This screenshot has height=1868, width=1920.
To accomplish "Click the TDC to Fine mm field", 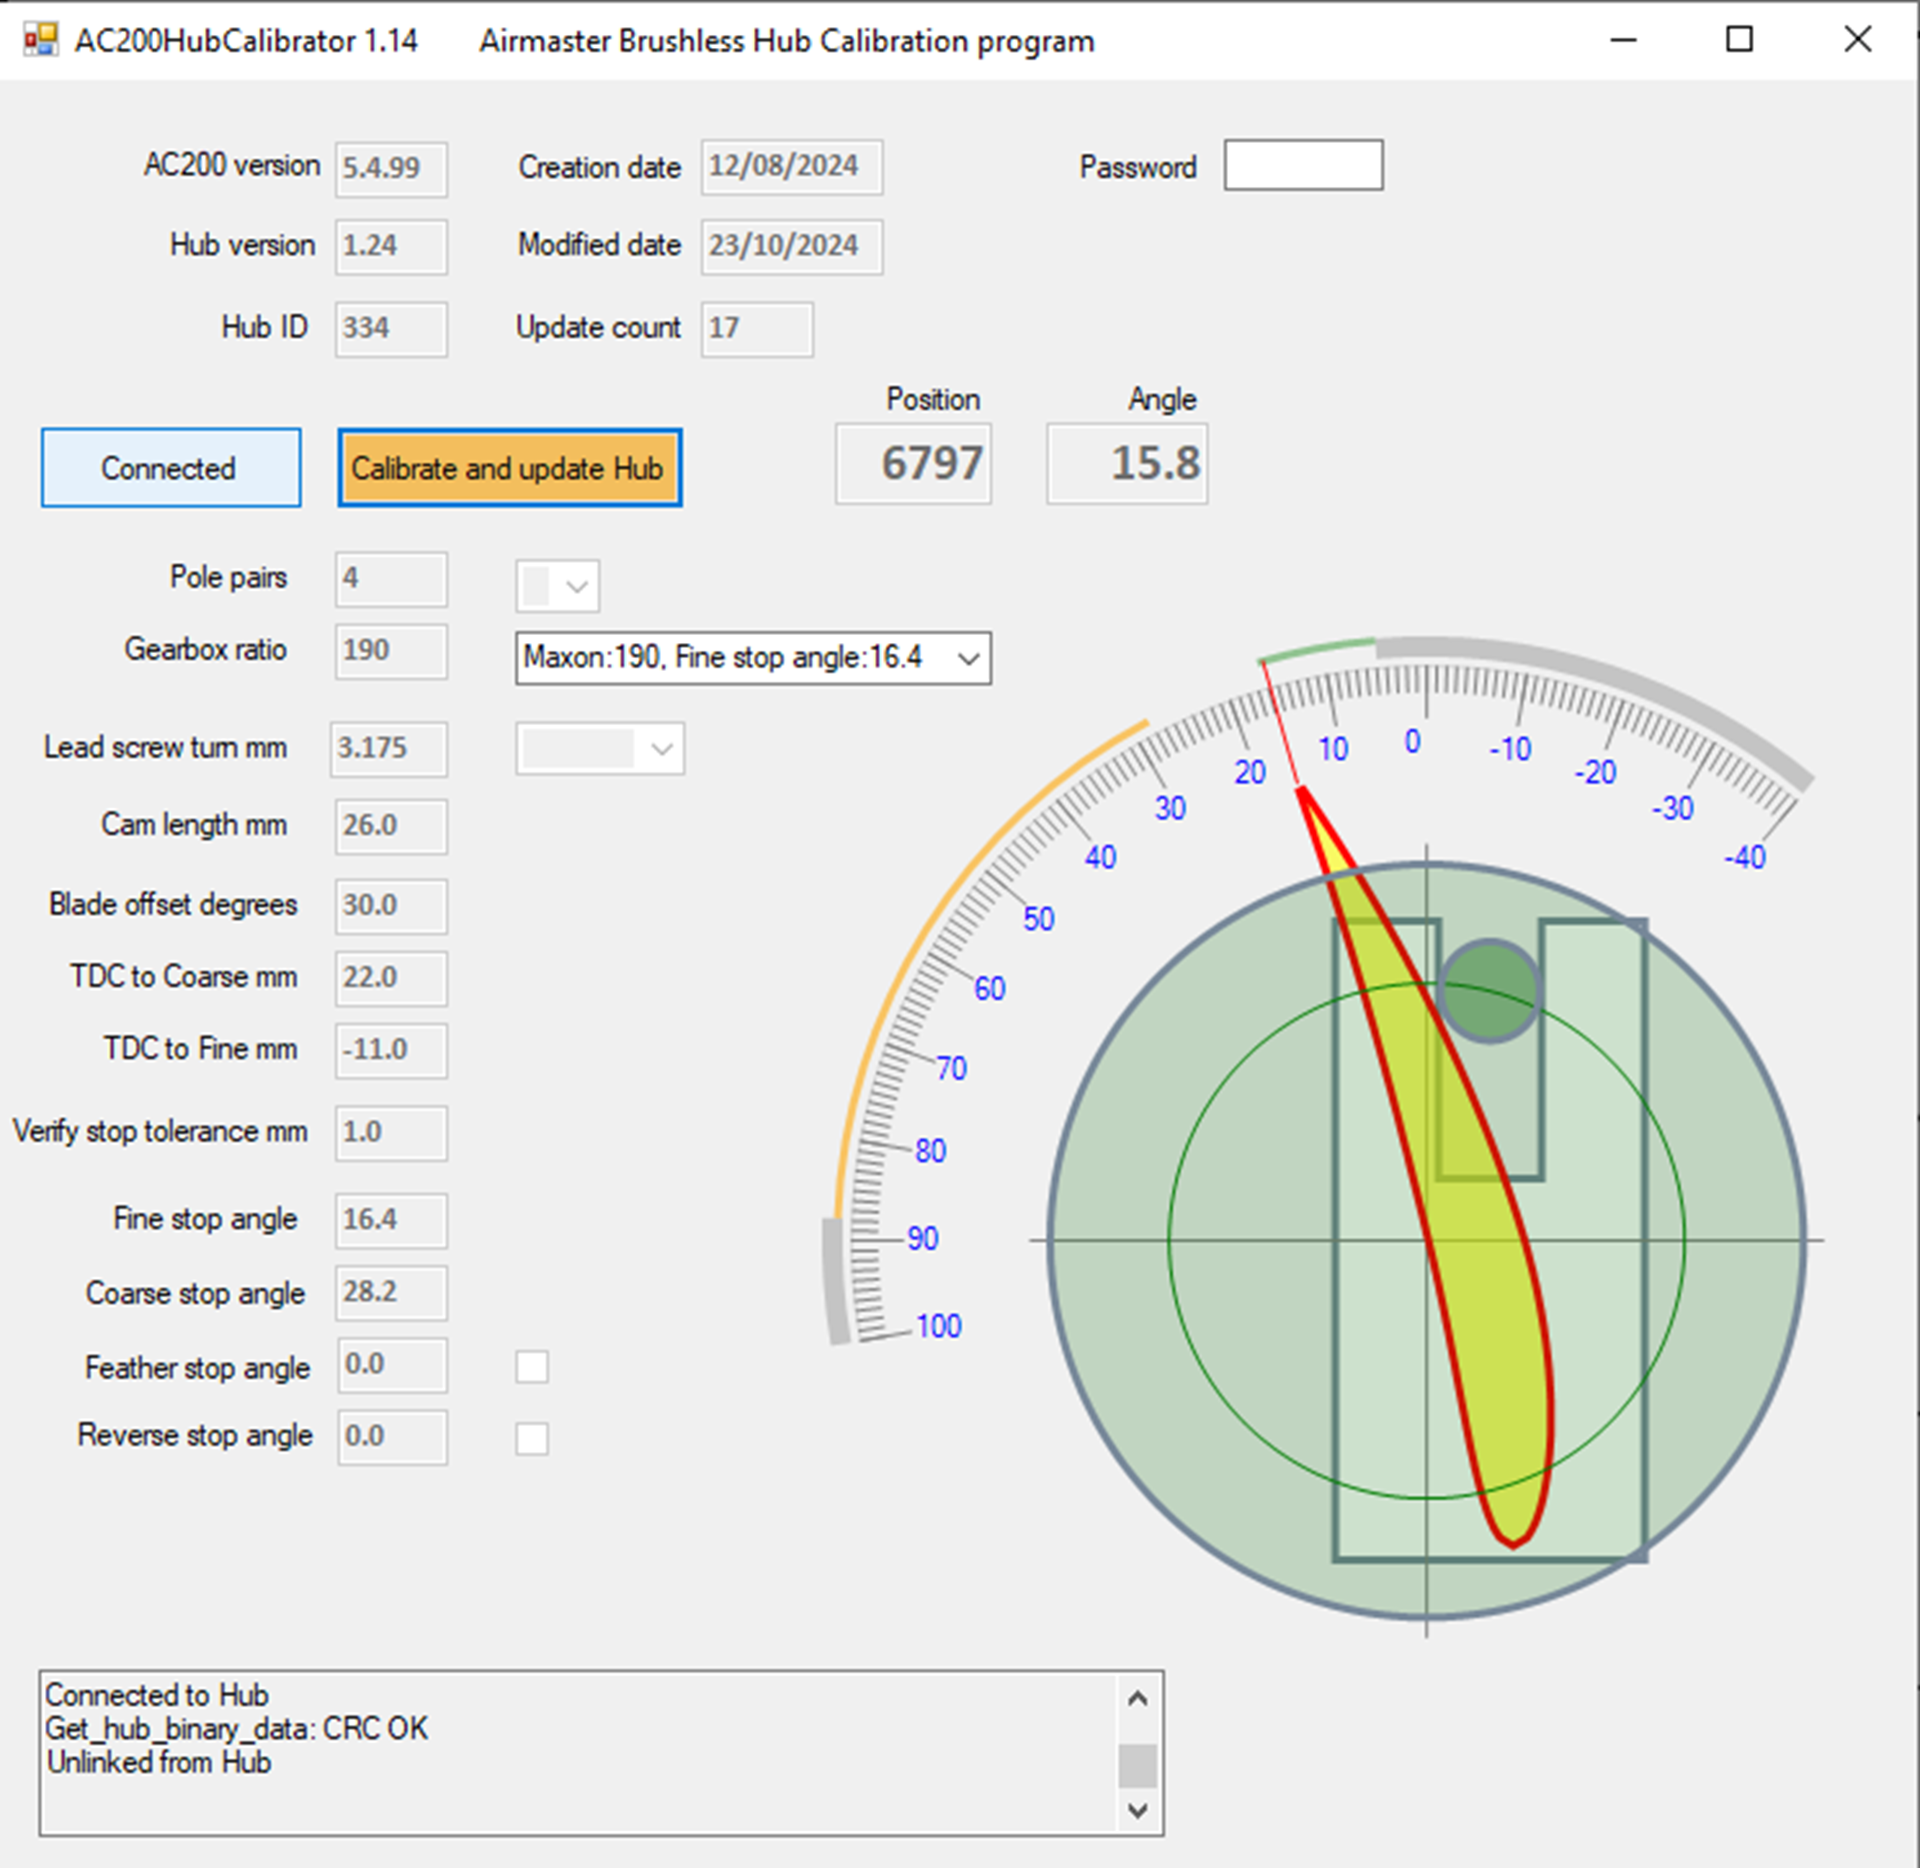I will pos(389,1050).
